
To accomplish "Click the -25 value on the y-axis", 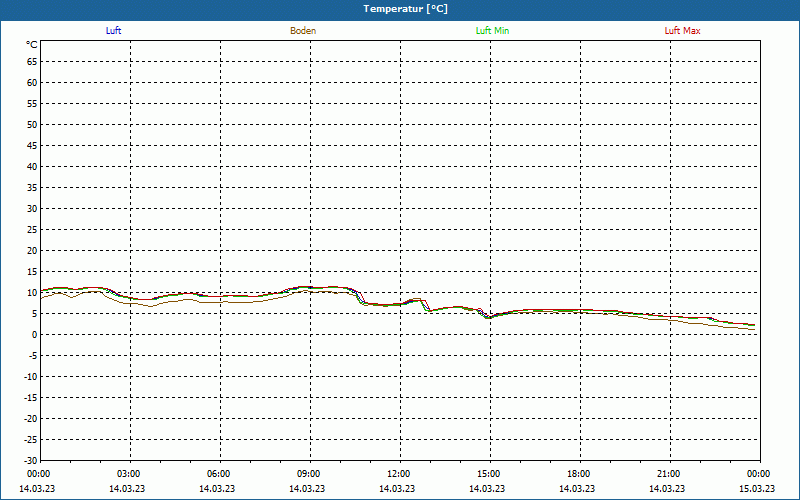I will [x=31, y=440].
